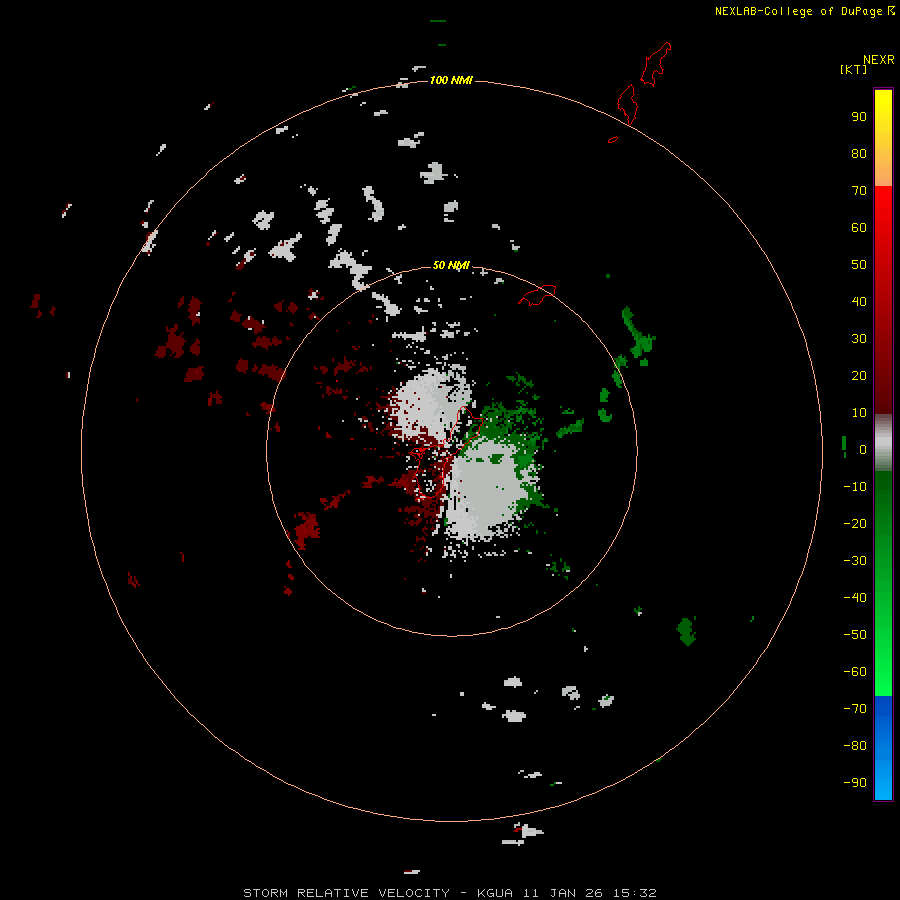
Task: Click the 50 value on velocity scale
Action: [859, 265]
